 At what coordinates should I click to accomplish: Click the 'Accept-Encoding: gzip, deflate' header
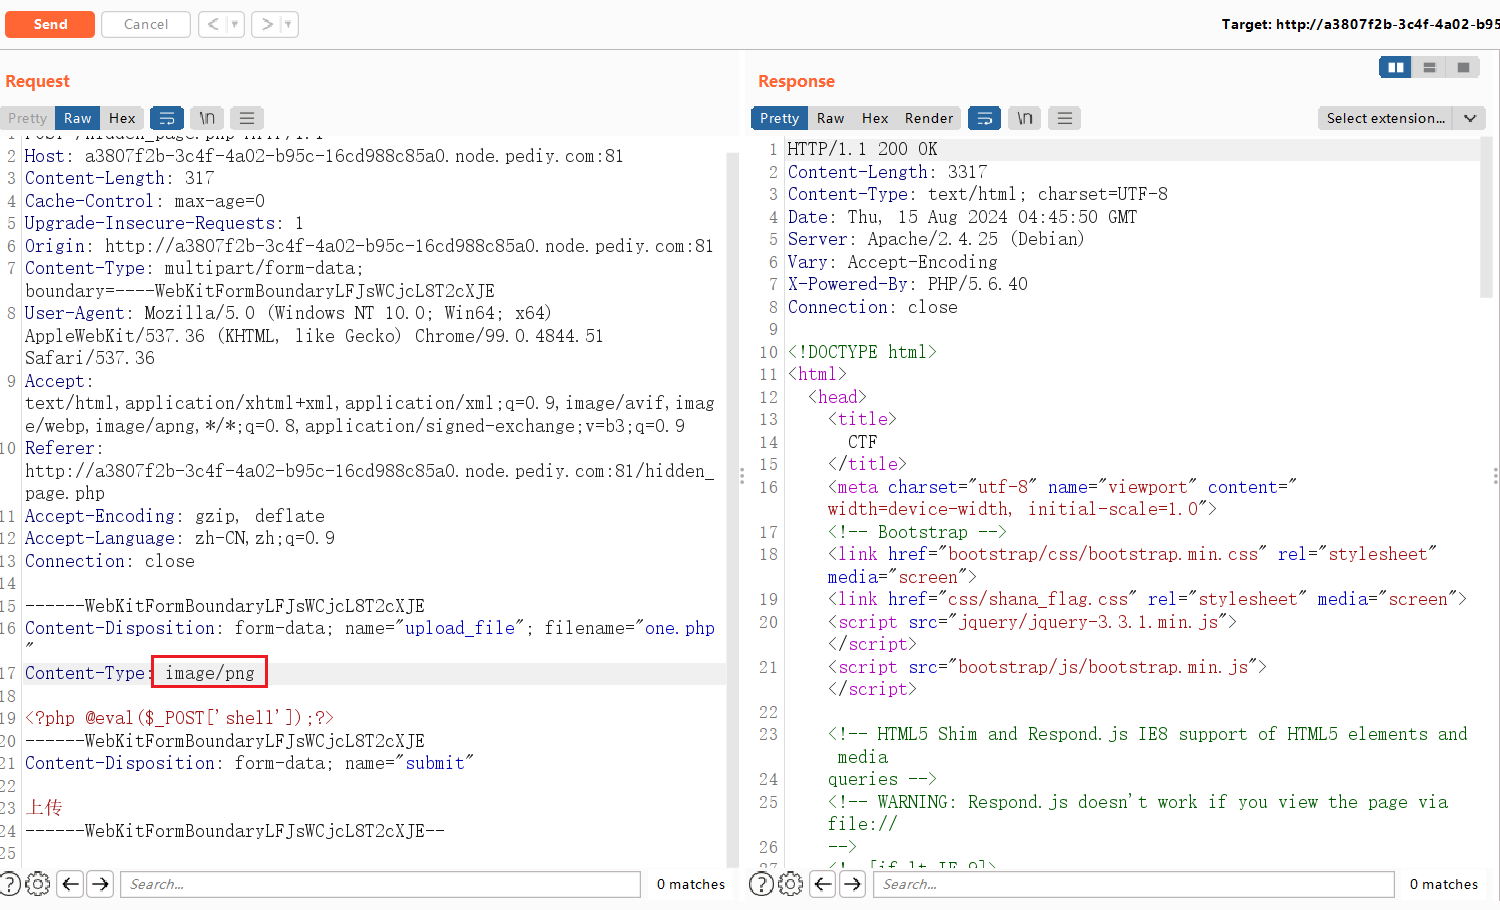pos(175,516)
